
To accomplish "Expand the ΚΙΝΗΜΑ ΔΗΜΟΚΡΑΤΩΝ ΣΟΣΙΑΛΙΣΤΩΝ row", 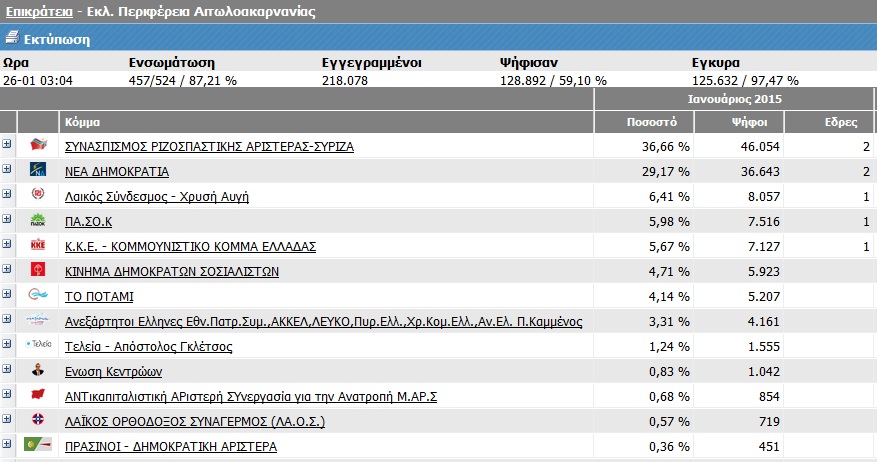I will tap(7, 268).
